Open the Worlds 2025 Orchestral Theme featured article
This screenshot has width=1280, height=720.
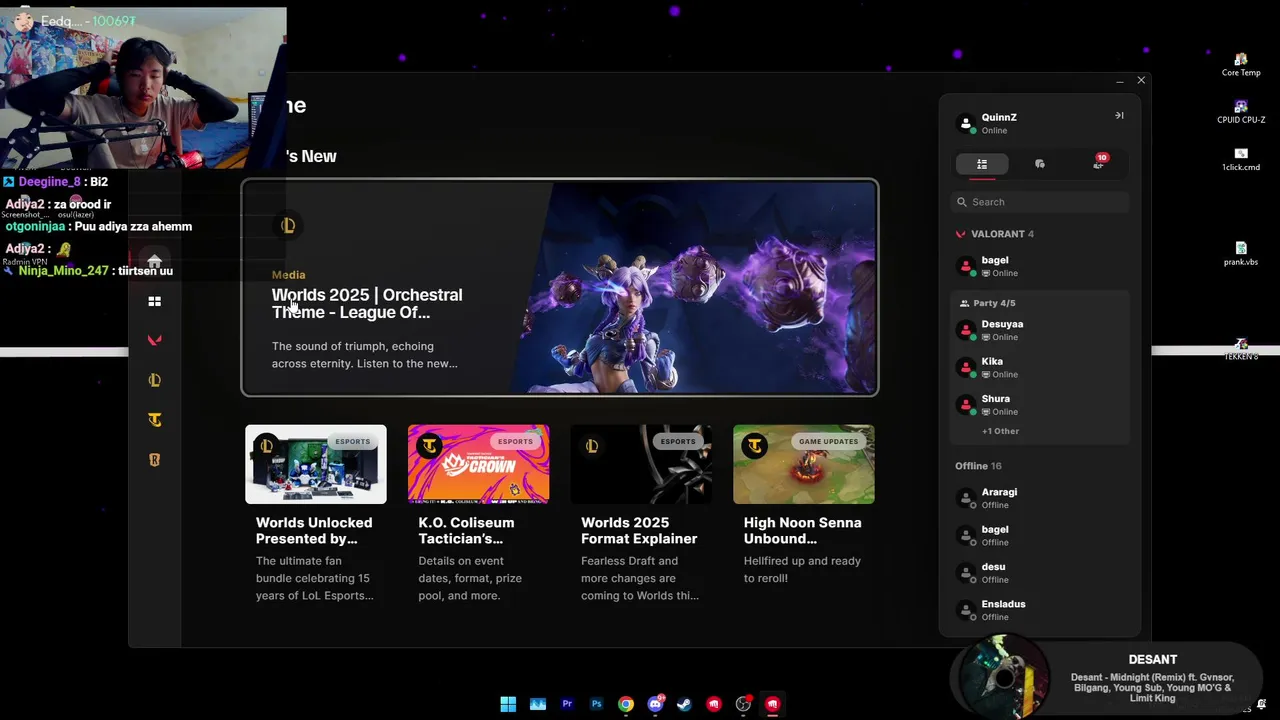point(560,288)
